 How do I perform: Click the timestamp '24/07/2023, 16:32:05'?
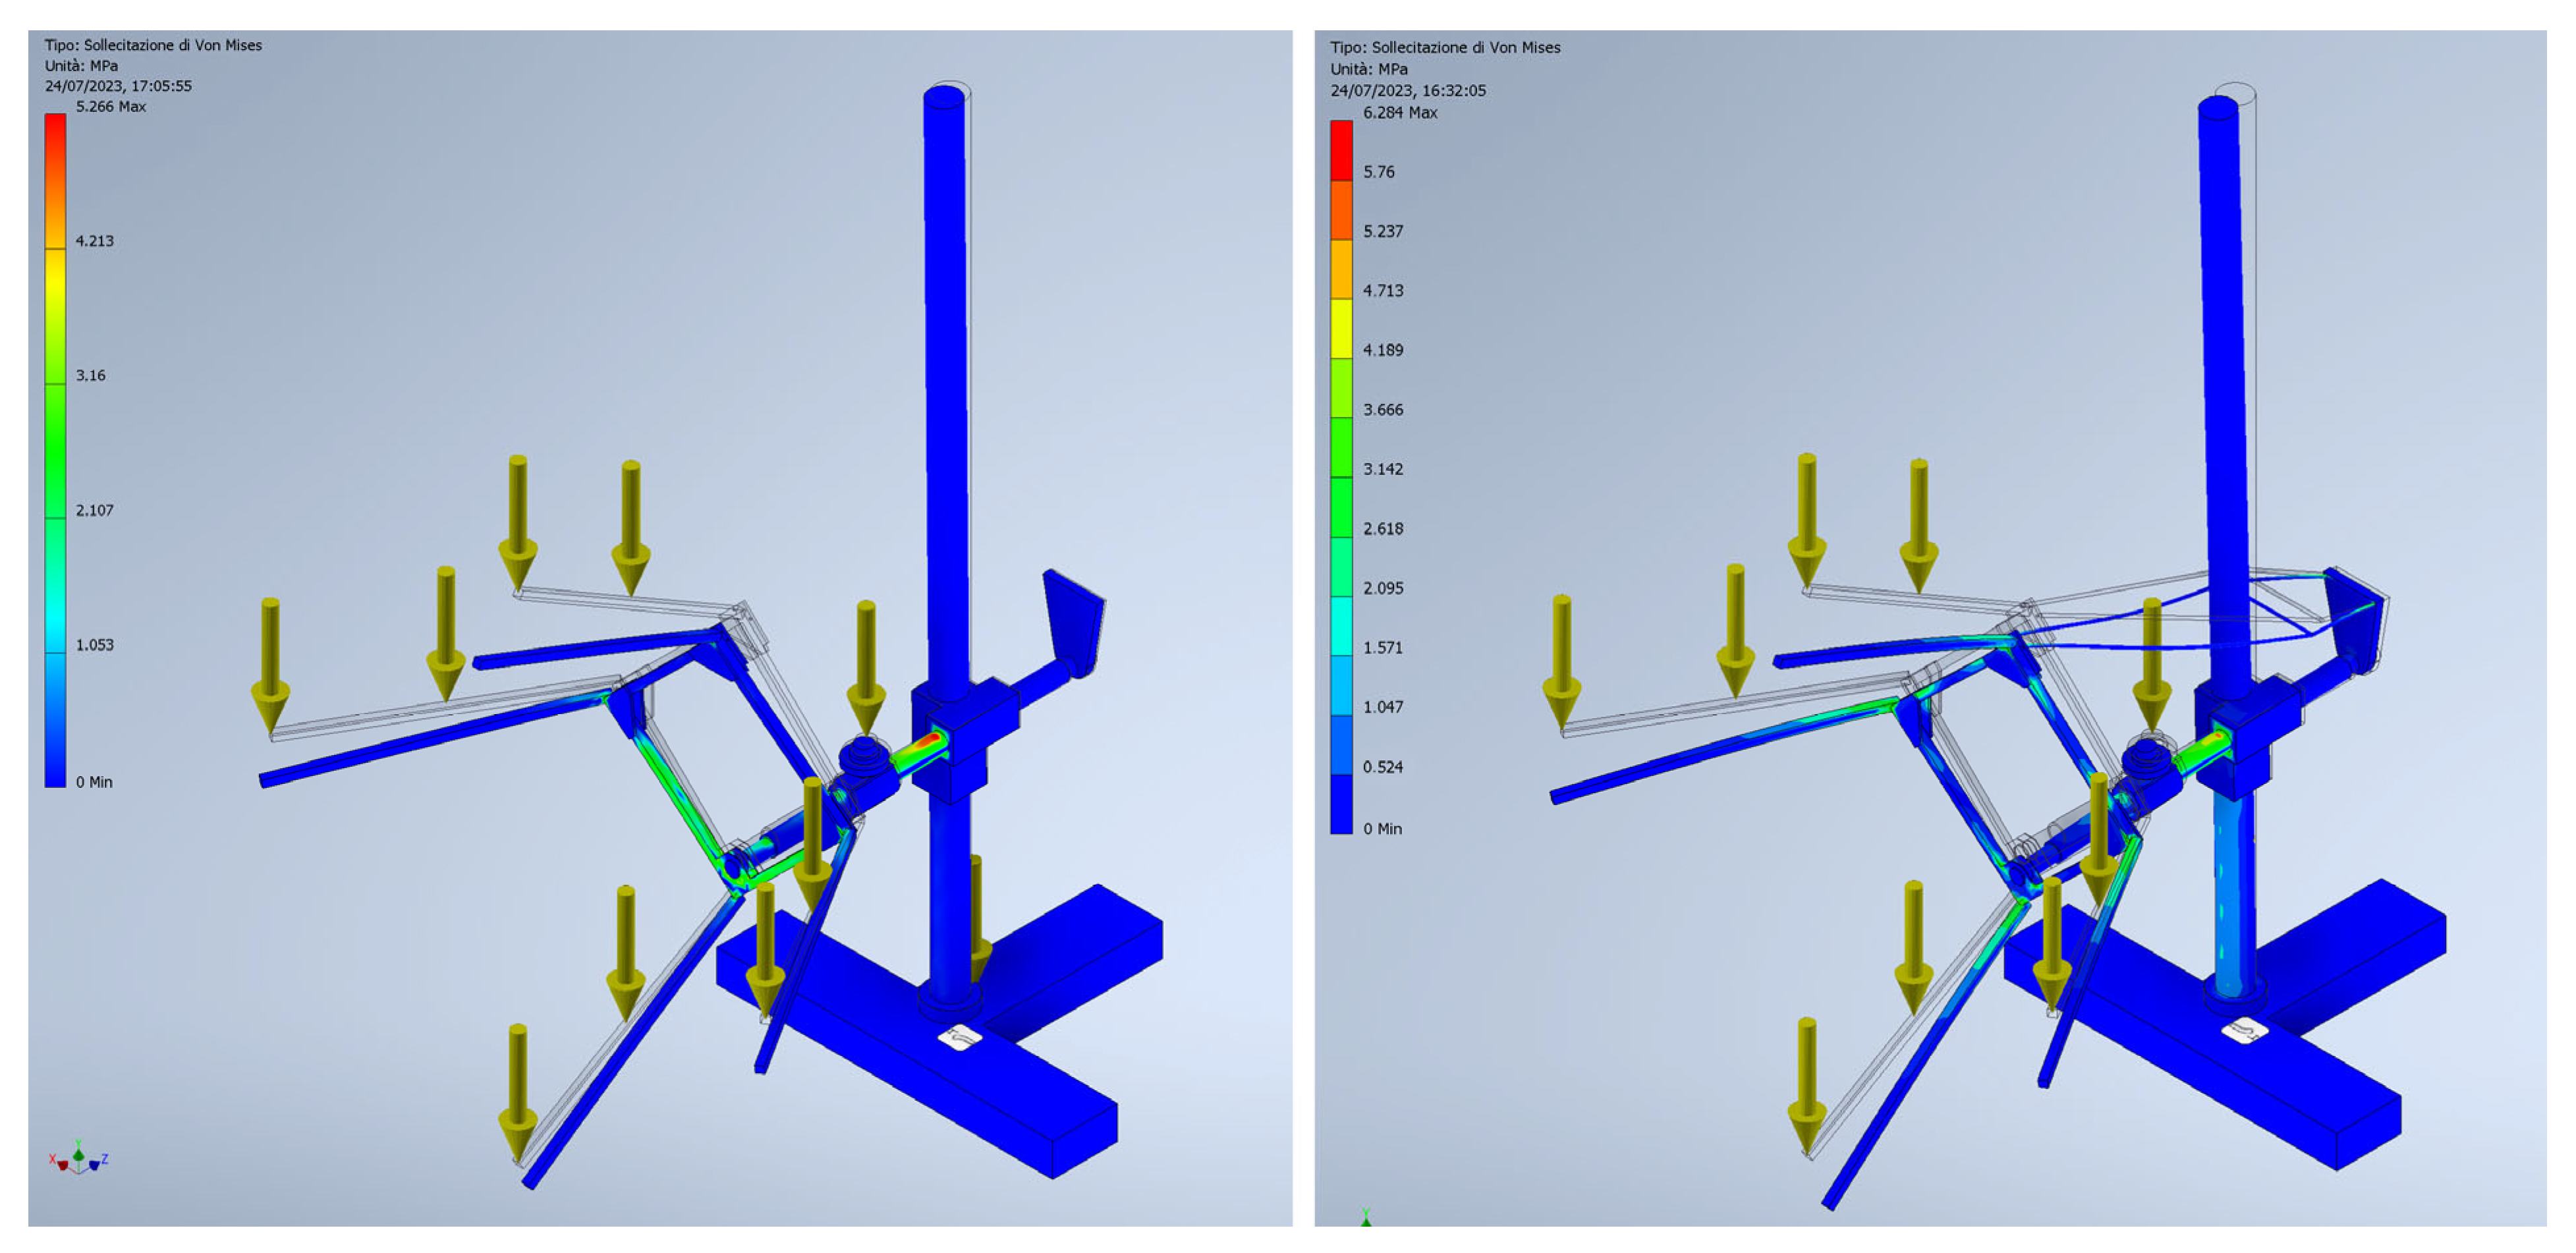point(1408,90)
